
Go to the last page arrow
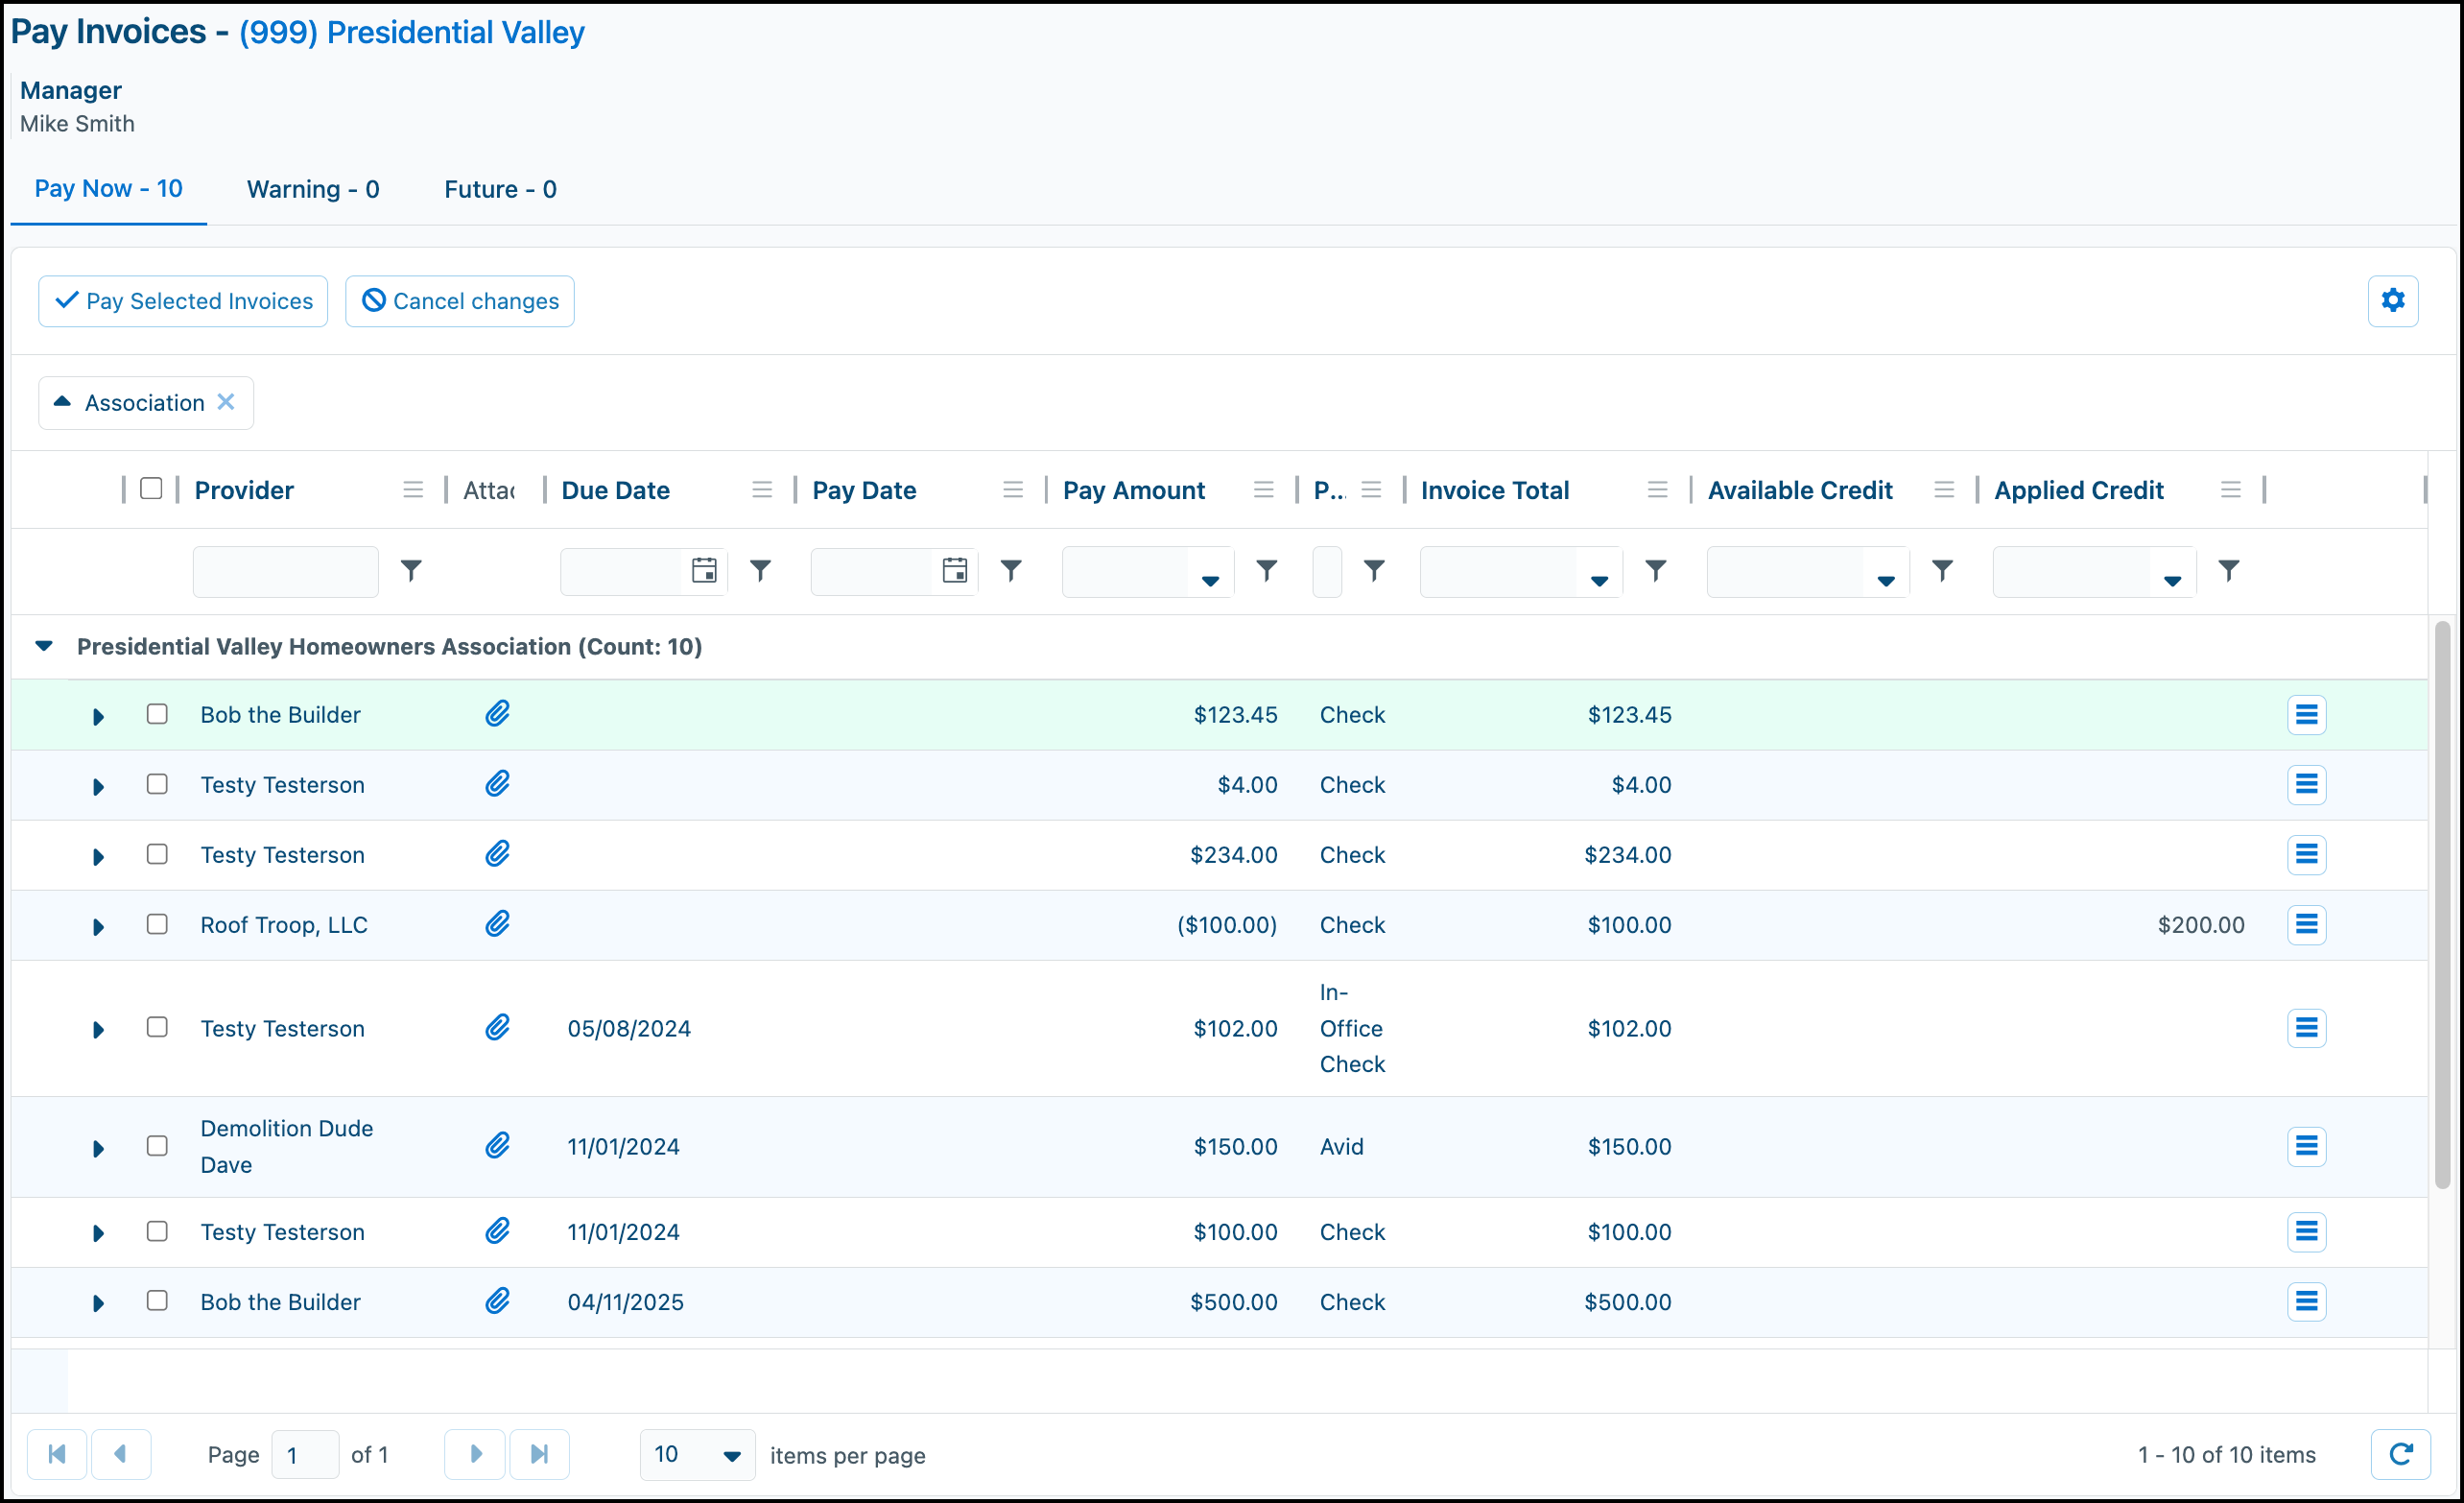pos(539,1454)
